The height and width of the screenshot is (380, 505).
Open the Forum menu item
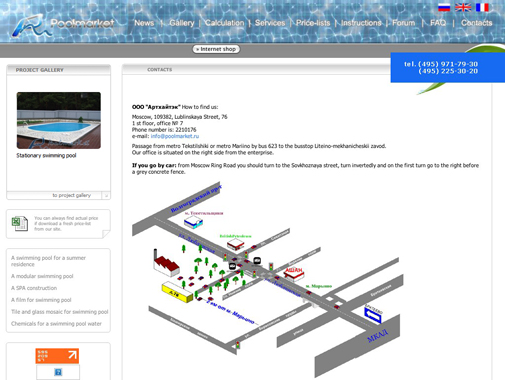point(404,23)
